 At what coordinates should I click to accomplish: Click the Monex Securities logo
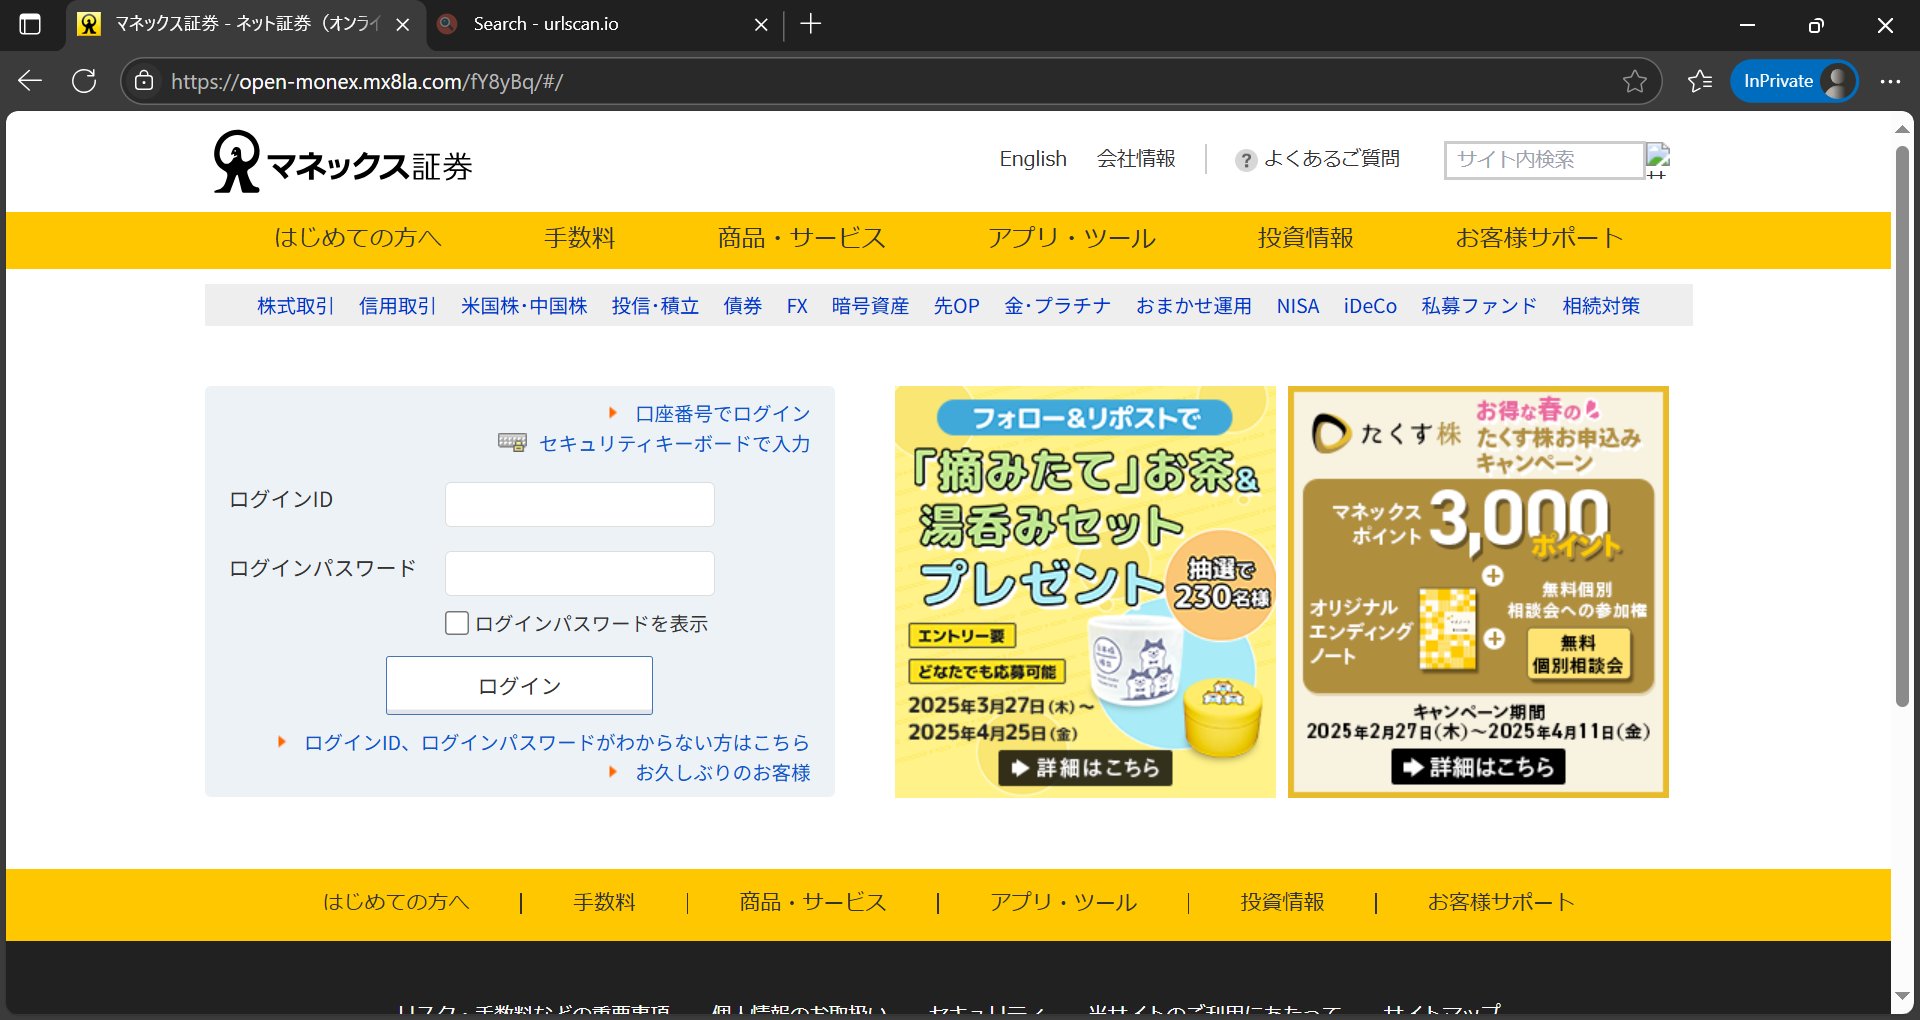coord(342,161)
